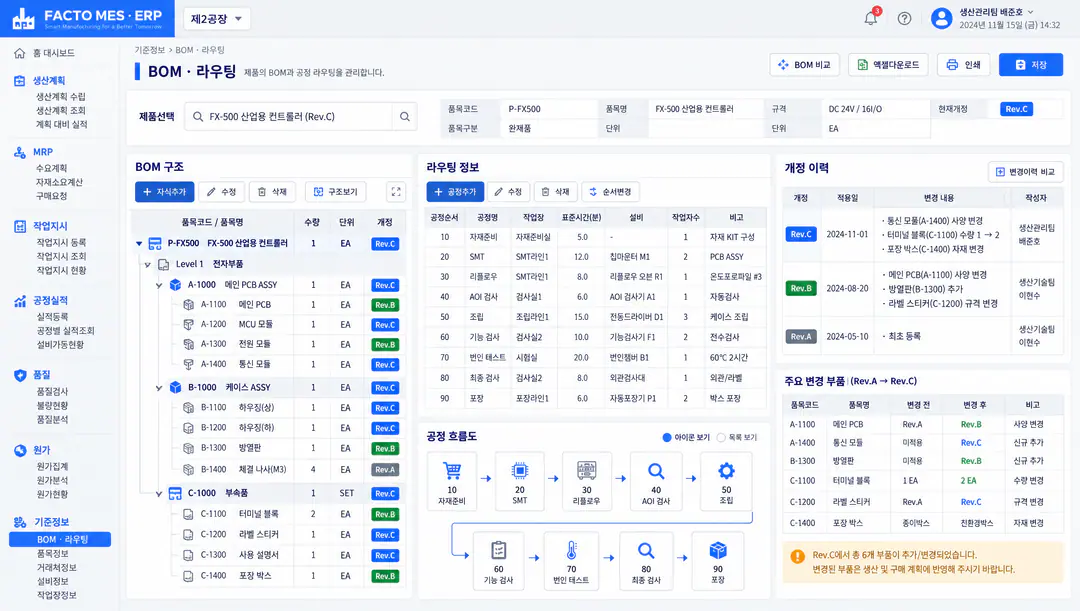Expand the BOM structure to fullscreen
Viewport: 1080px width, 611px height.
[396, 191]
